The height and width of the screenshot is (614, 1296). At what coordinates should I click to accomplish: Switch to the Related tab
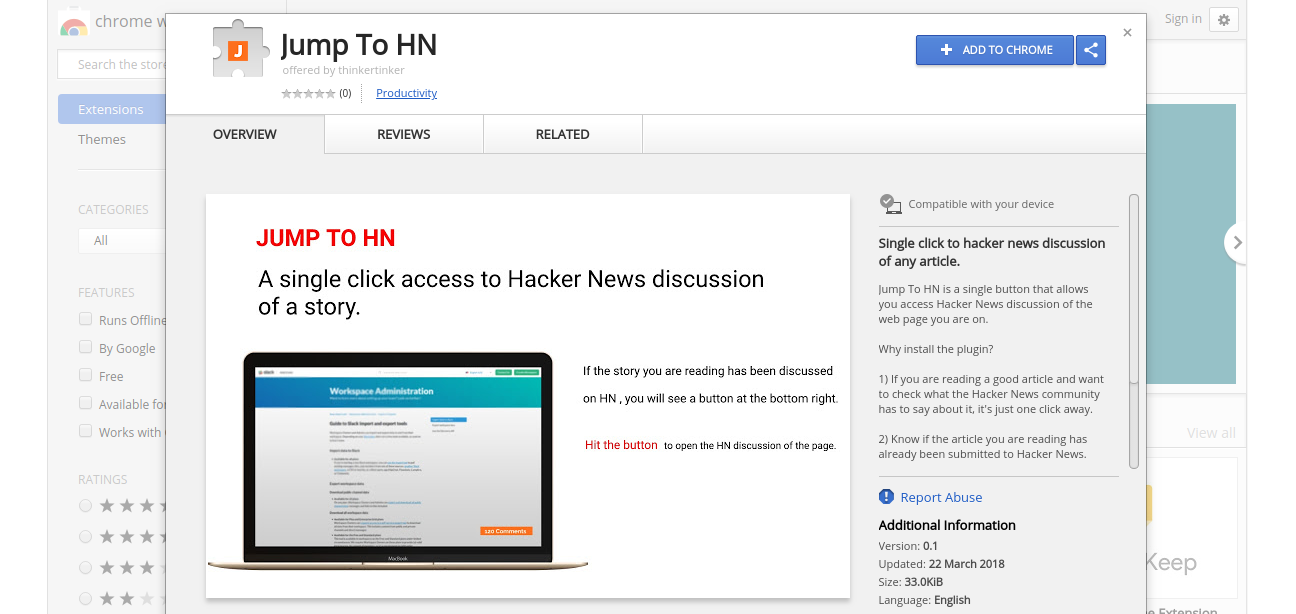(562, 134)
